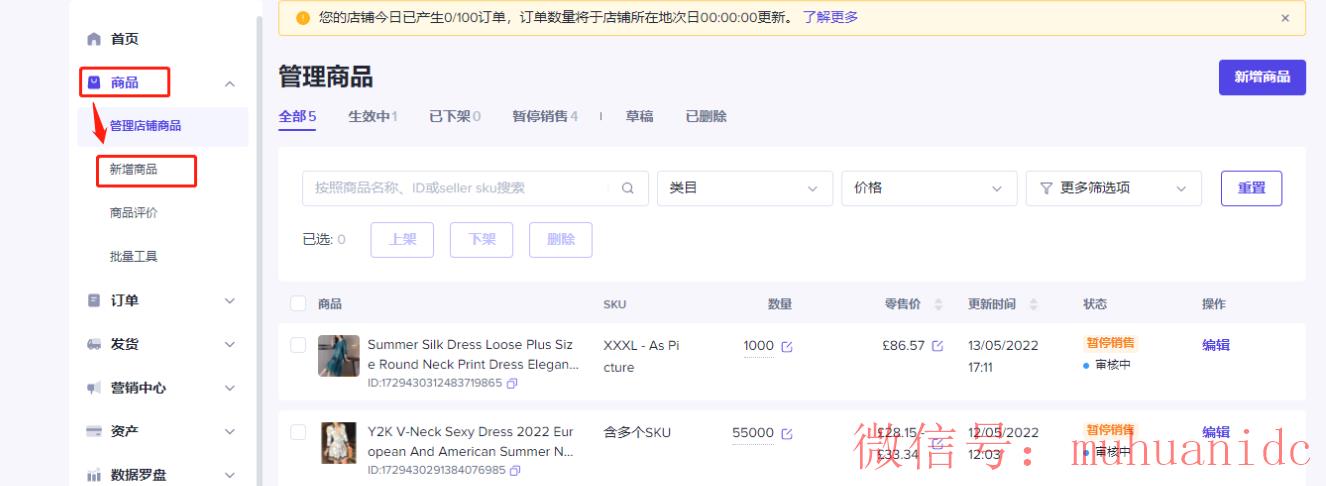Click the 数据罗盘 chart icon
1326x486 pixels.
(94, 475)
